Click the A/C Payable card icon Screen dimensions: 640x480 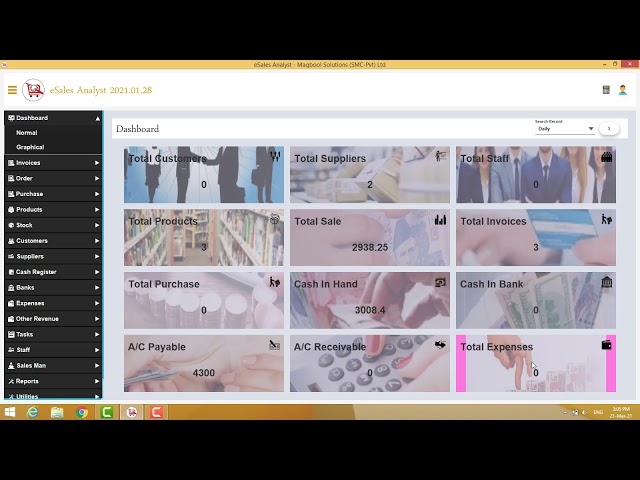[x=275, y=345]
